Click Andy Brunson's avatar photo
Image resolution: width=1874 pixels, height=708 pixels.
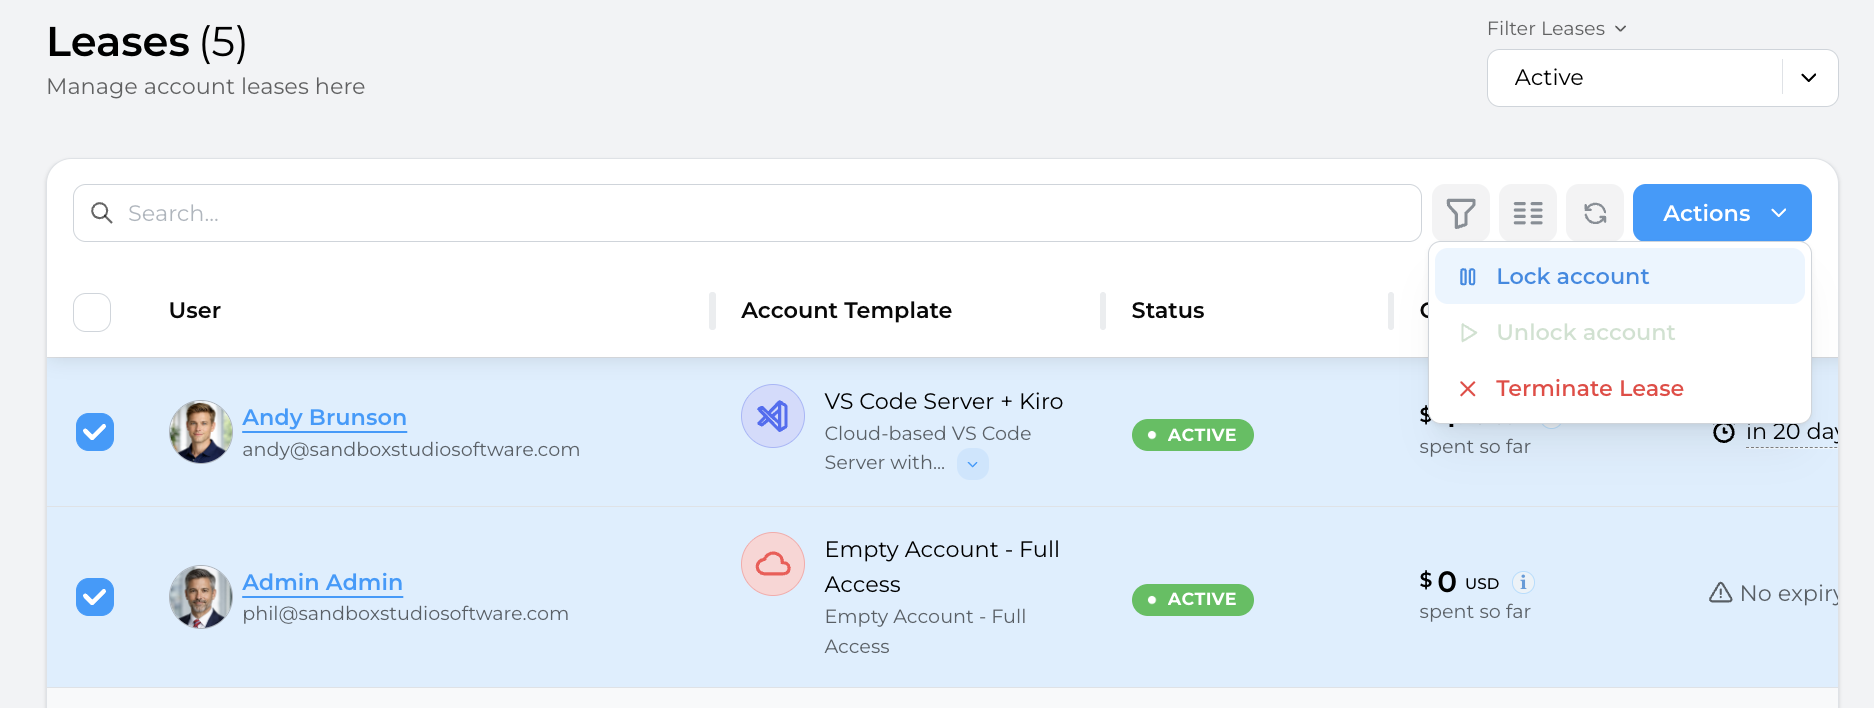point(201,432)
